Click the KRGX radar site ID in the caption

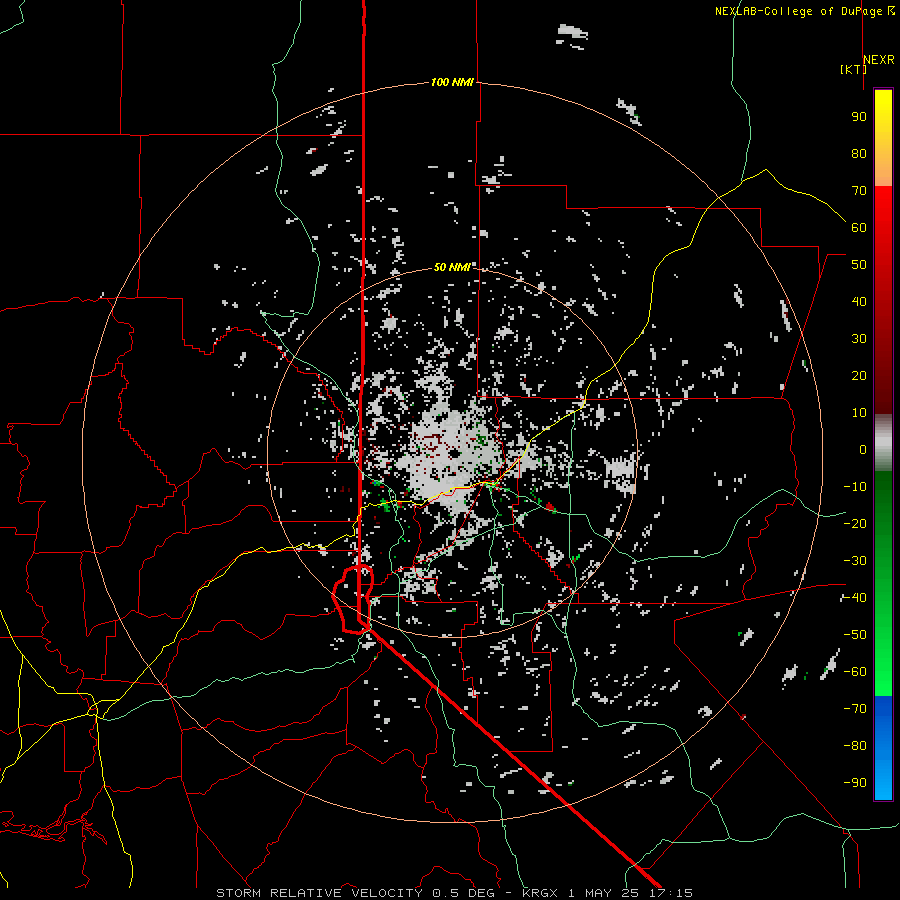(x=540, y=893)
